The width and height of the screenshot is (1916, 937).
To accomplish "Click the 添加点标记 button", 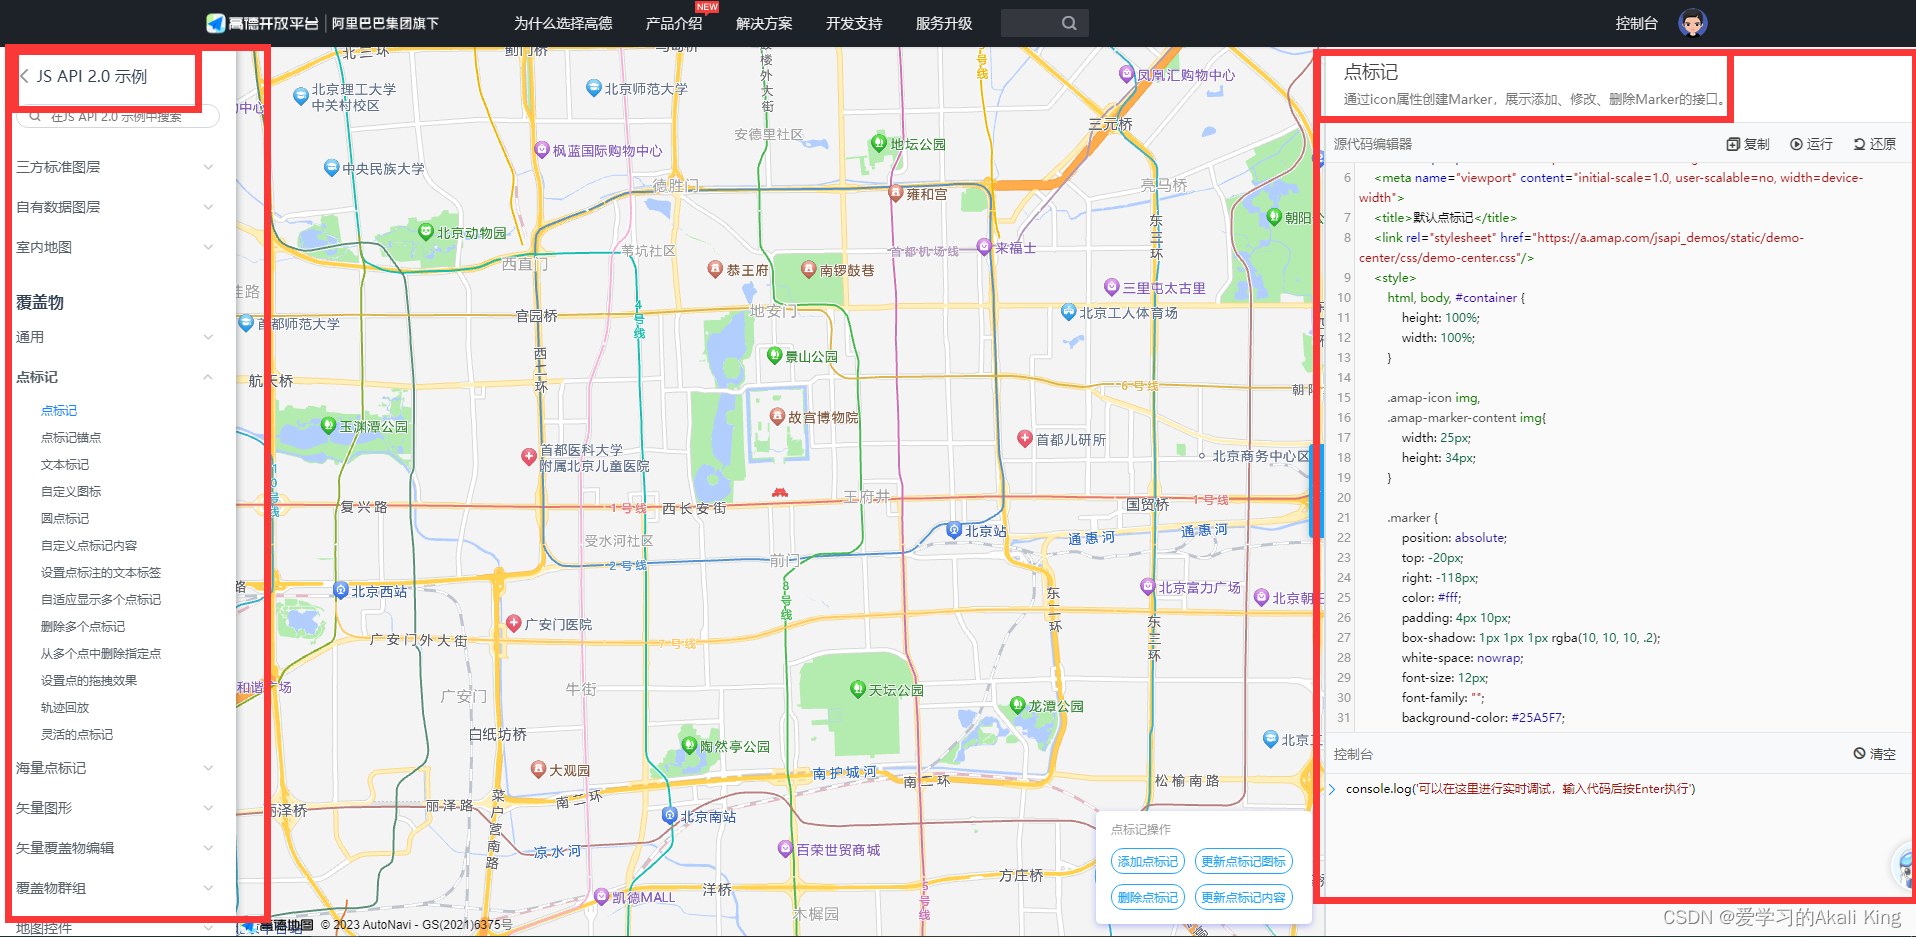I will click(x=1146, y=861).
